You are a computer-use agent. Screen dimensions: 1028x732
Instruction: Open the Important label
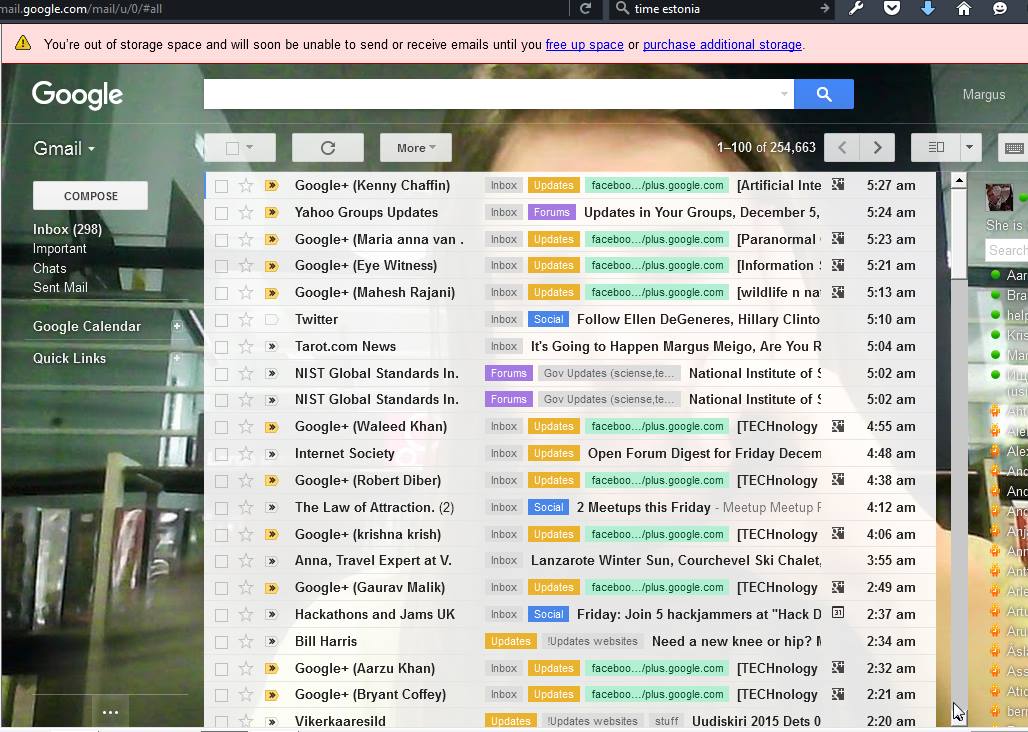(x=60, y=248)
